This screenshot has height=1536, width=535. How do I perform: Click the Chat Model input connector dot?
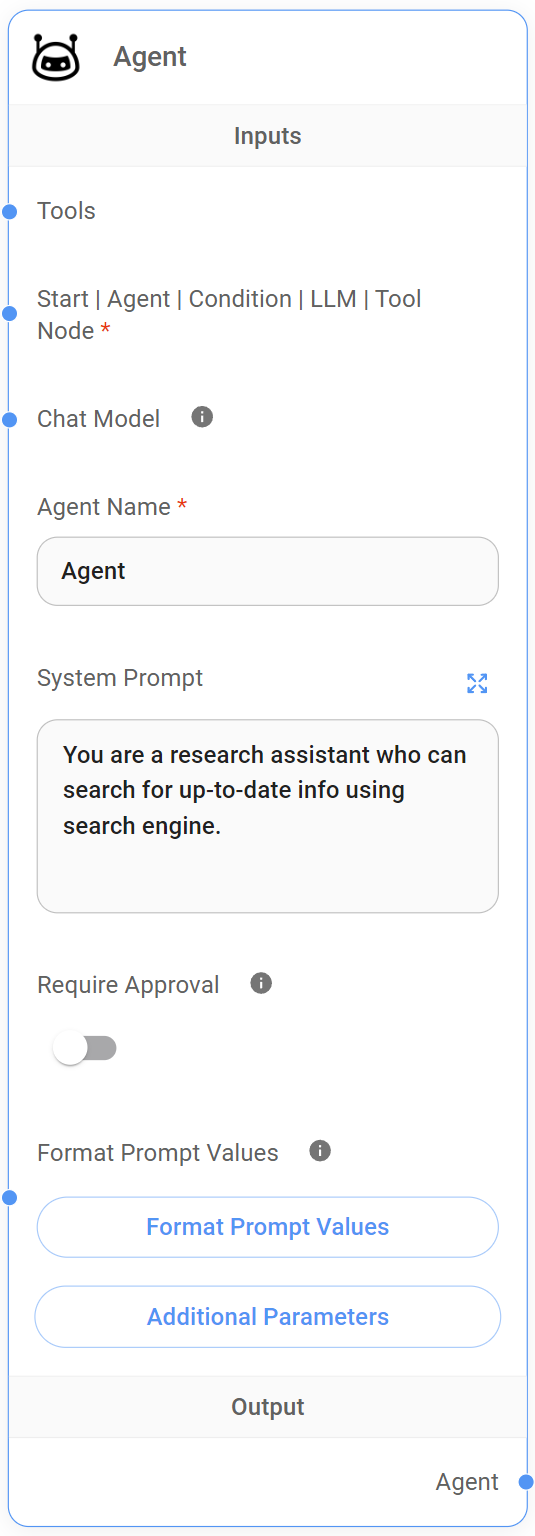click(10, 419)
